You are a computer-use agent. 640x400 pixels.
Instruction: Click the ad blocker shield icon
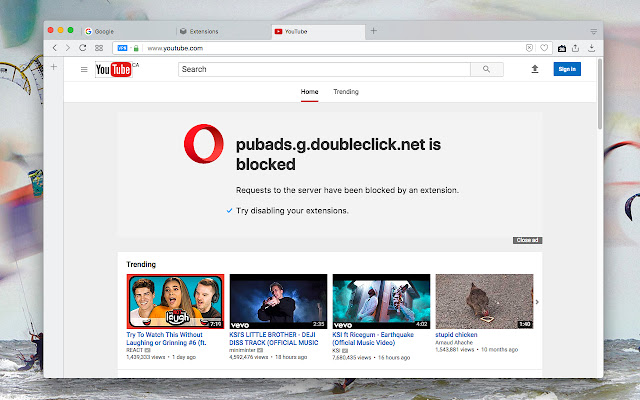[x=529, y=48]
